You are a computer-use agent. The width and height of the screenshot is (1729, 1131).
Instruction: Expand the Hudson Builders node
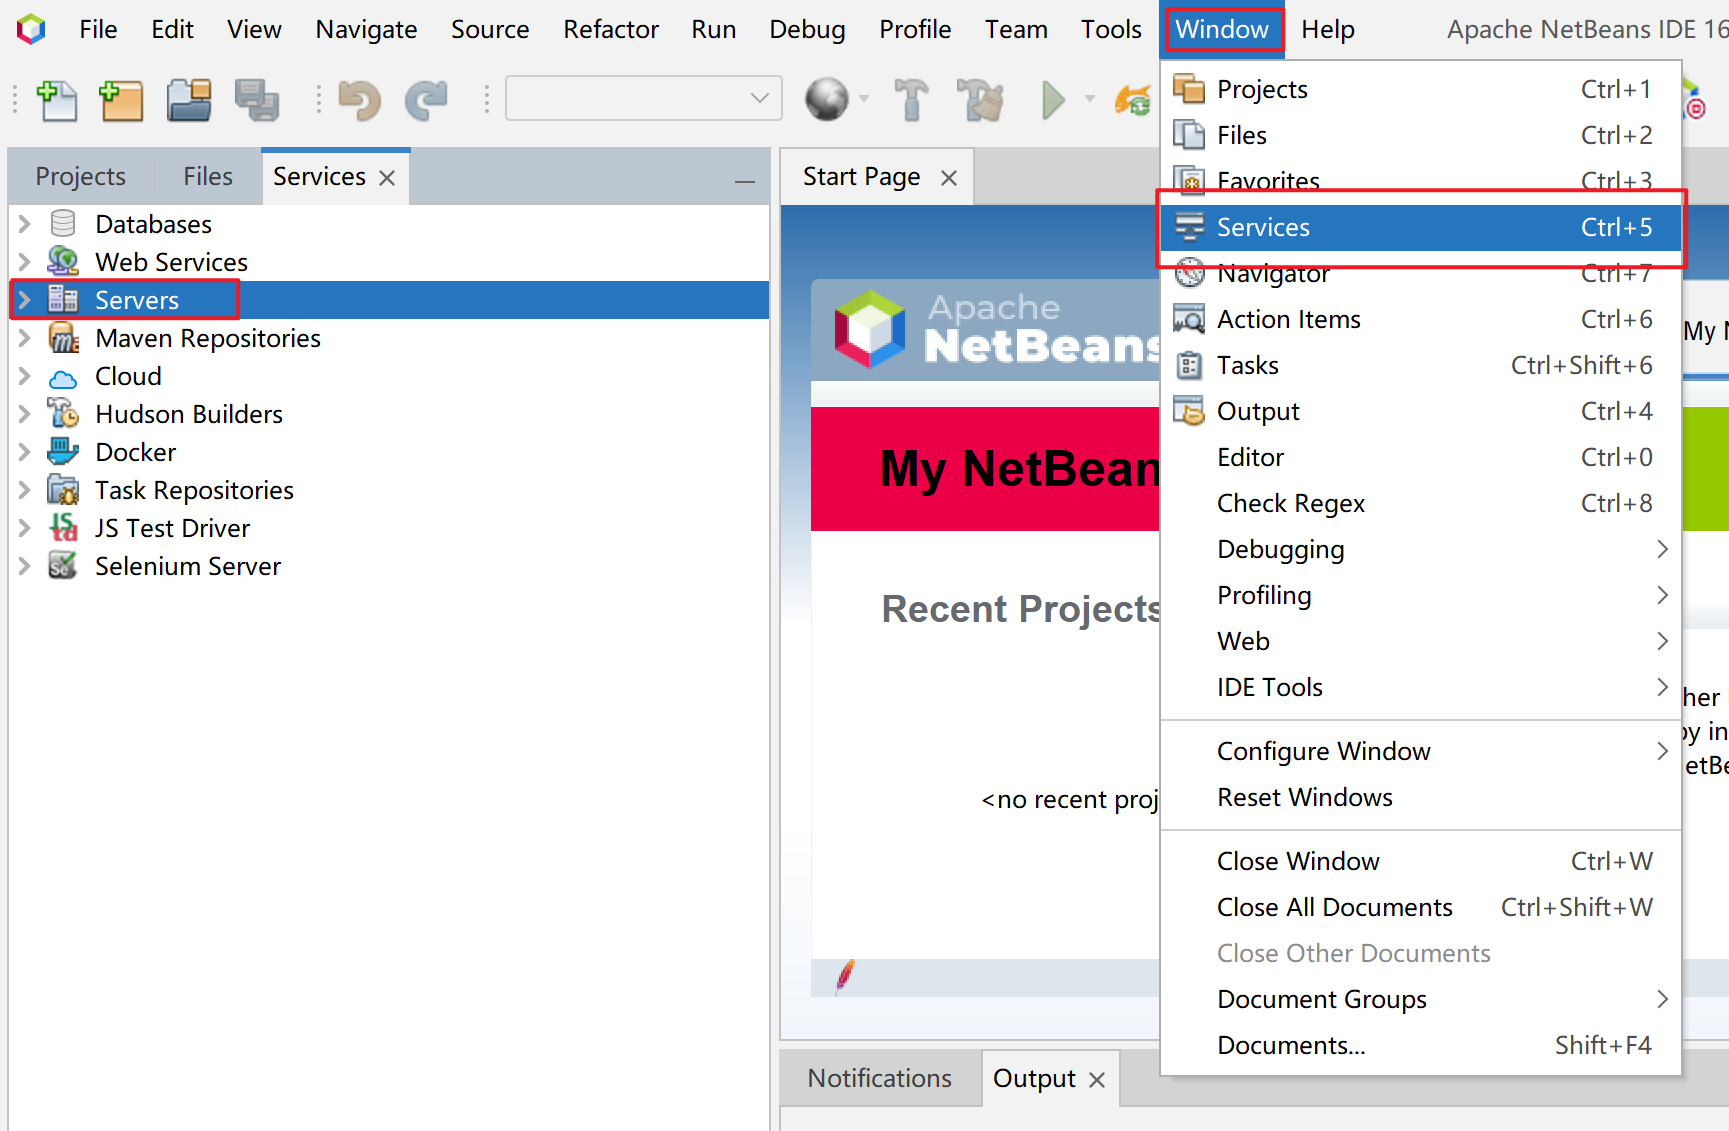[25, 413]
